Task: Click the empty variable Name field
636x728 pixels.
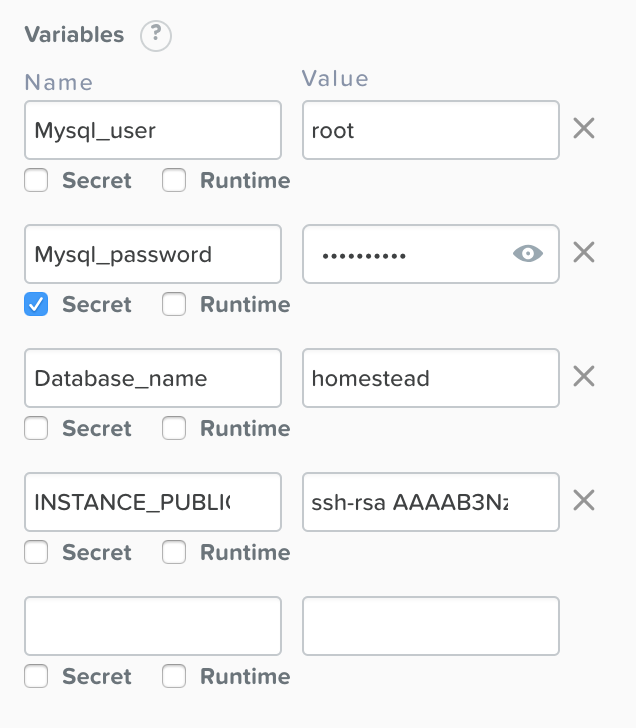Action: 153,626
